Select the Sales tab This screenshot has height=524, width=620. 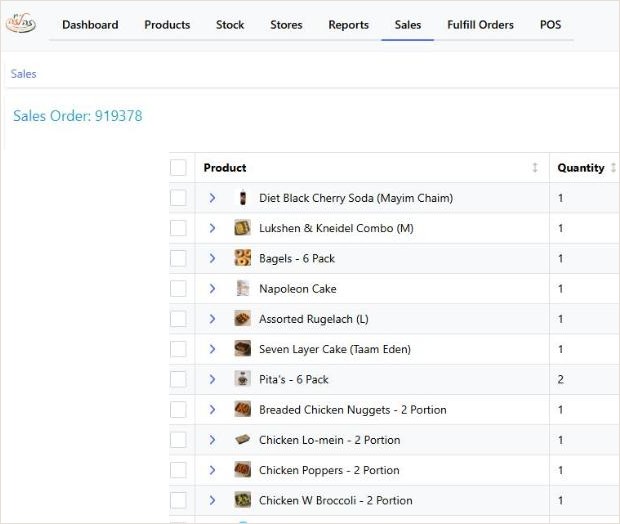pos(408,25)
